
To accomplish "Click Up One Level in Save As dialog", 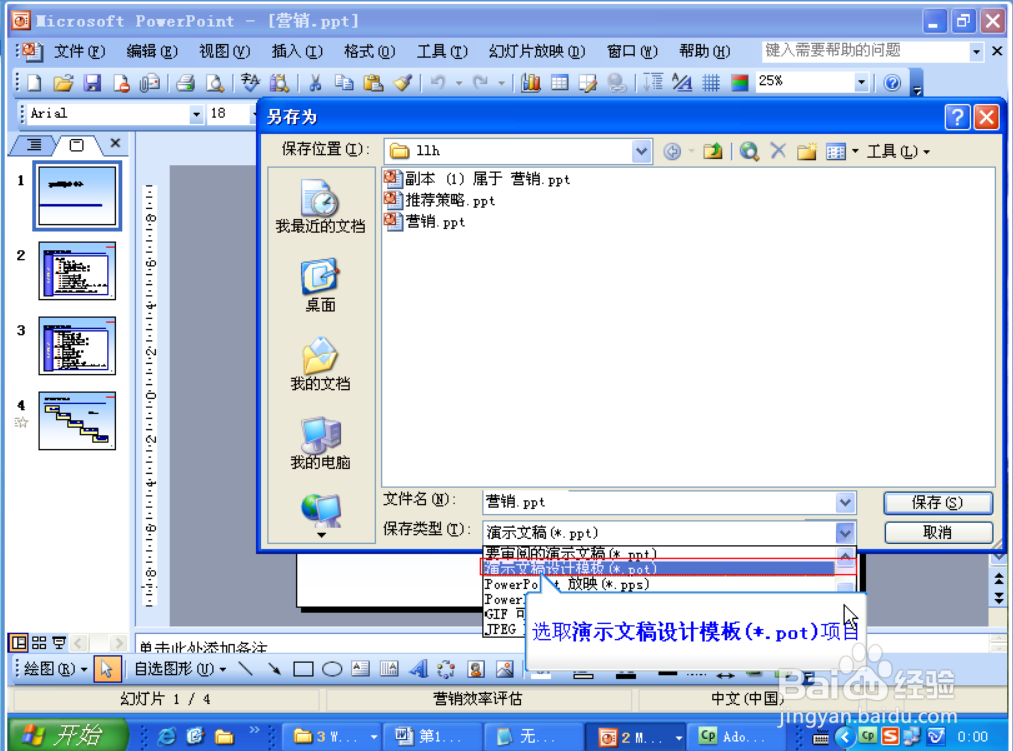I will (x=713, y=151).
